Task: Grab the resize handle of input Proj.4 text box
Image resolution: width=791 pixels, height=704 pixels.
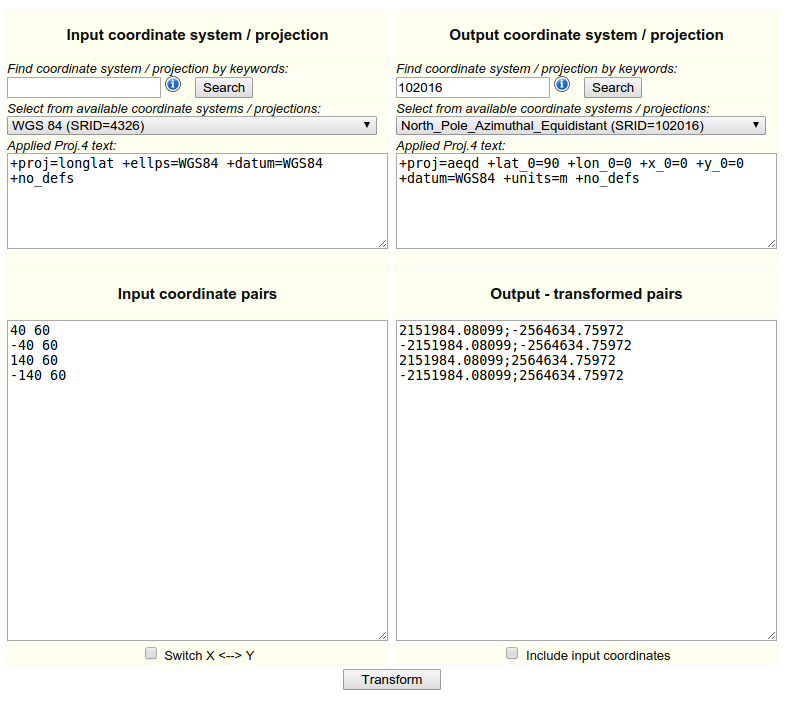Action: (x=382, y=243)
